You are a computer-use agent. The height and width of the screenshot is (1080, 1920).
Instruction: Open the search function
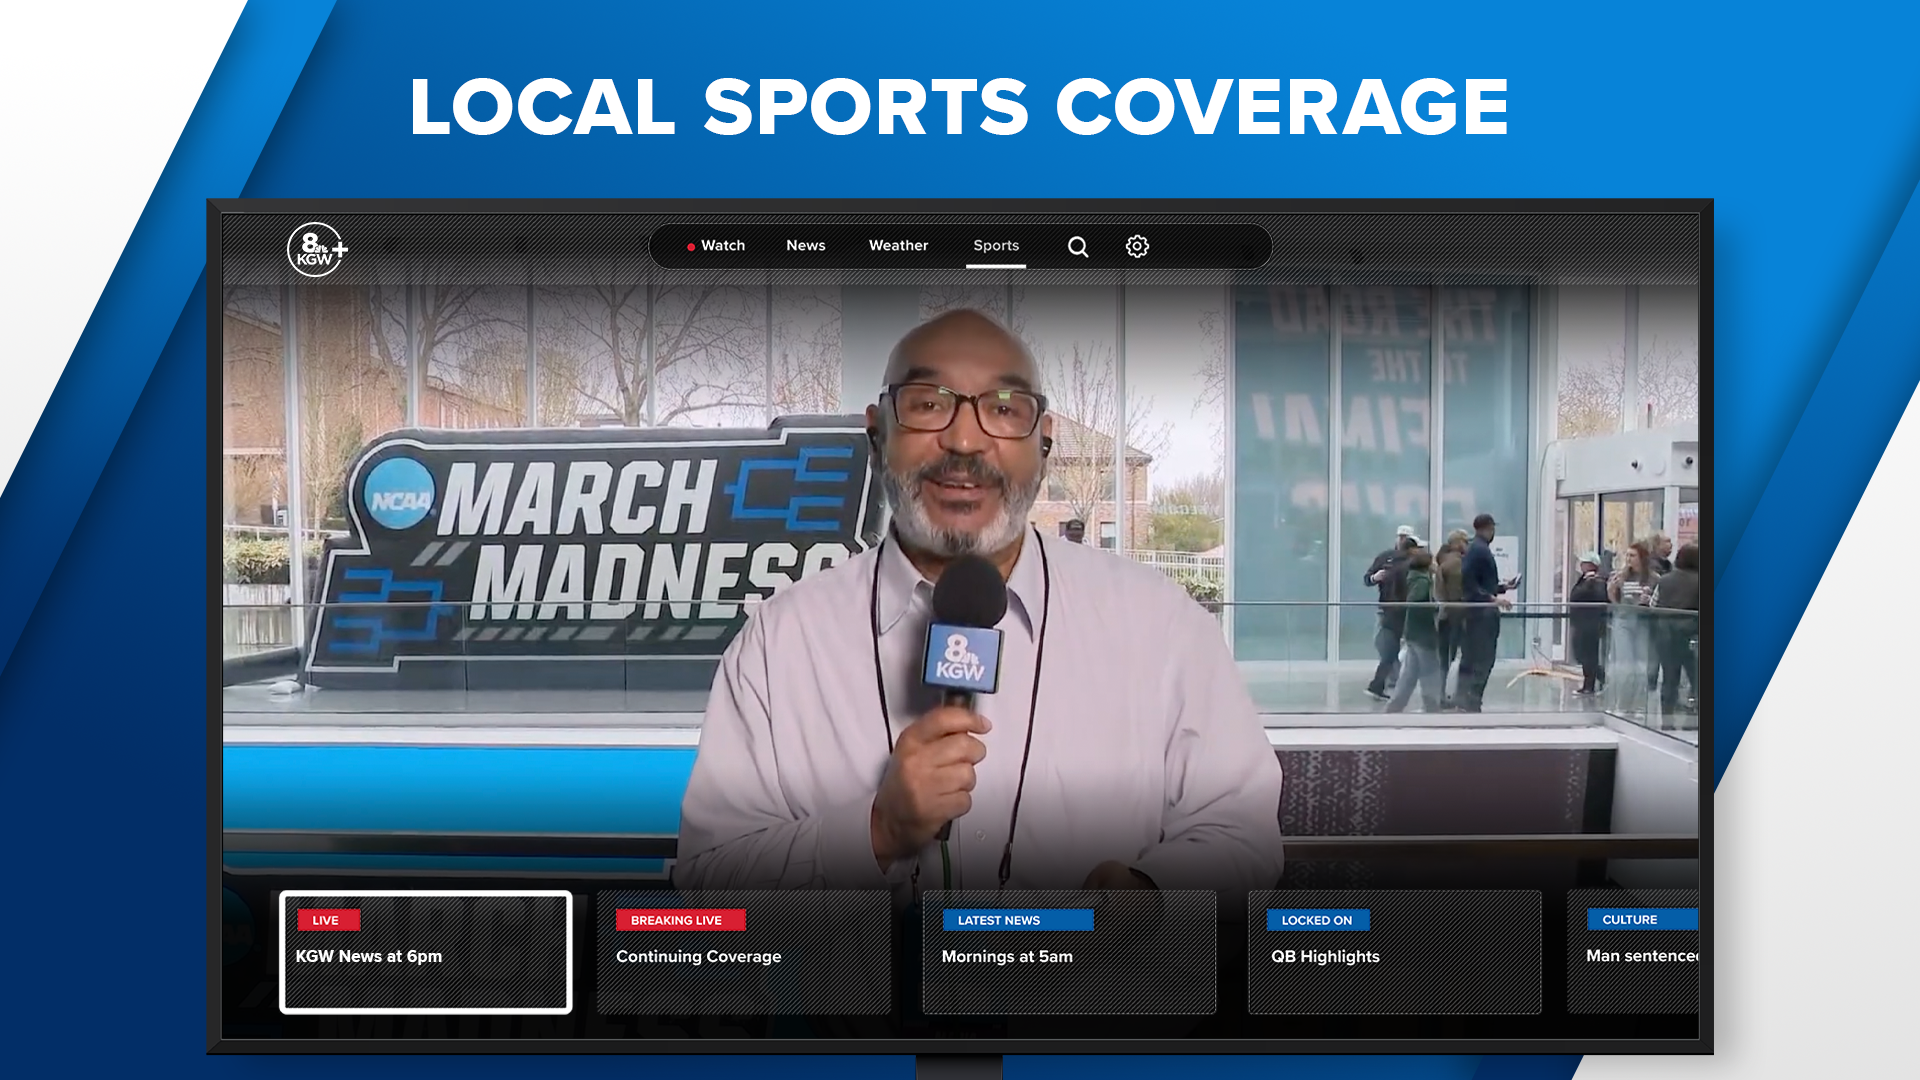pos(1077,246)
